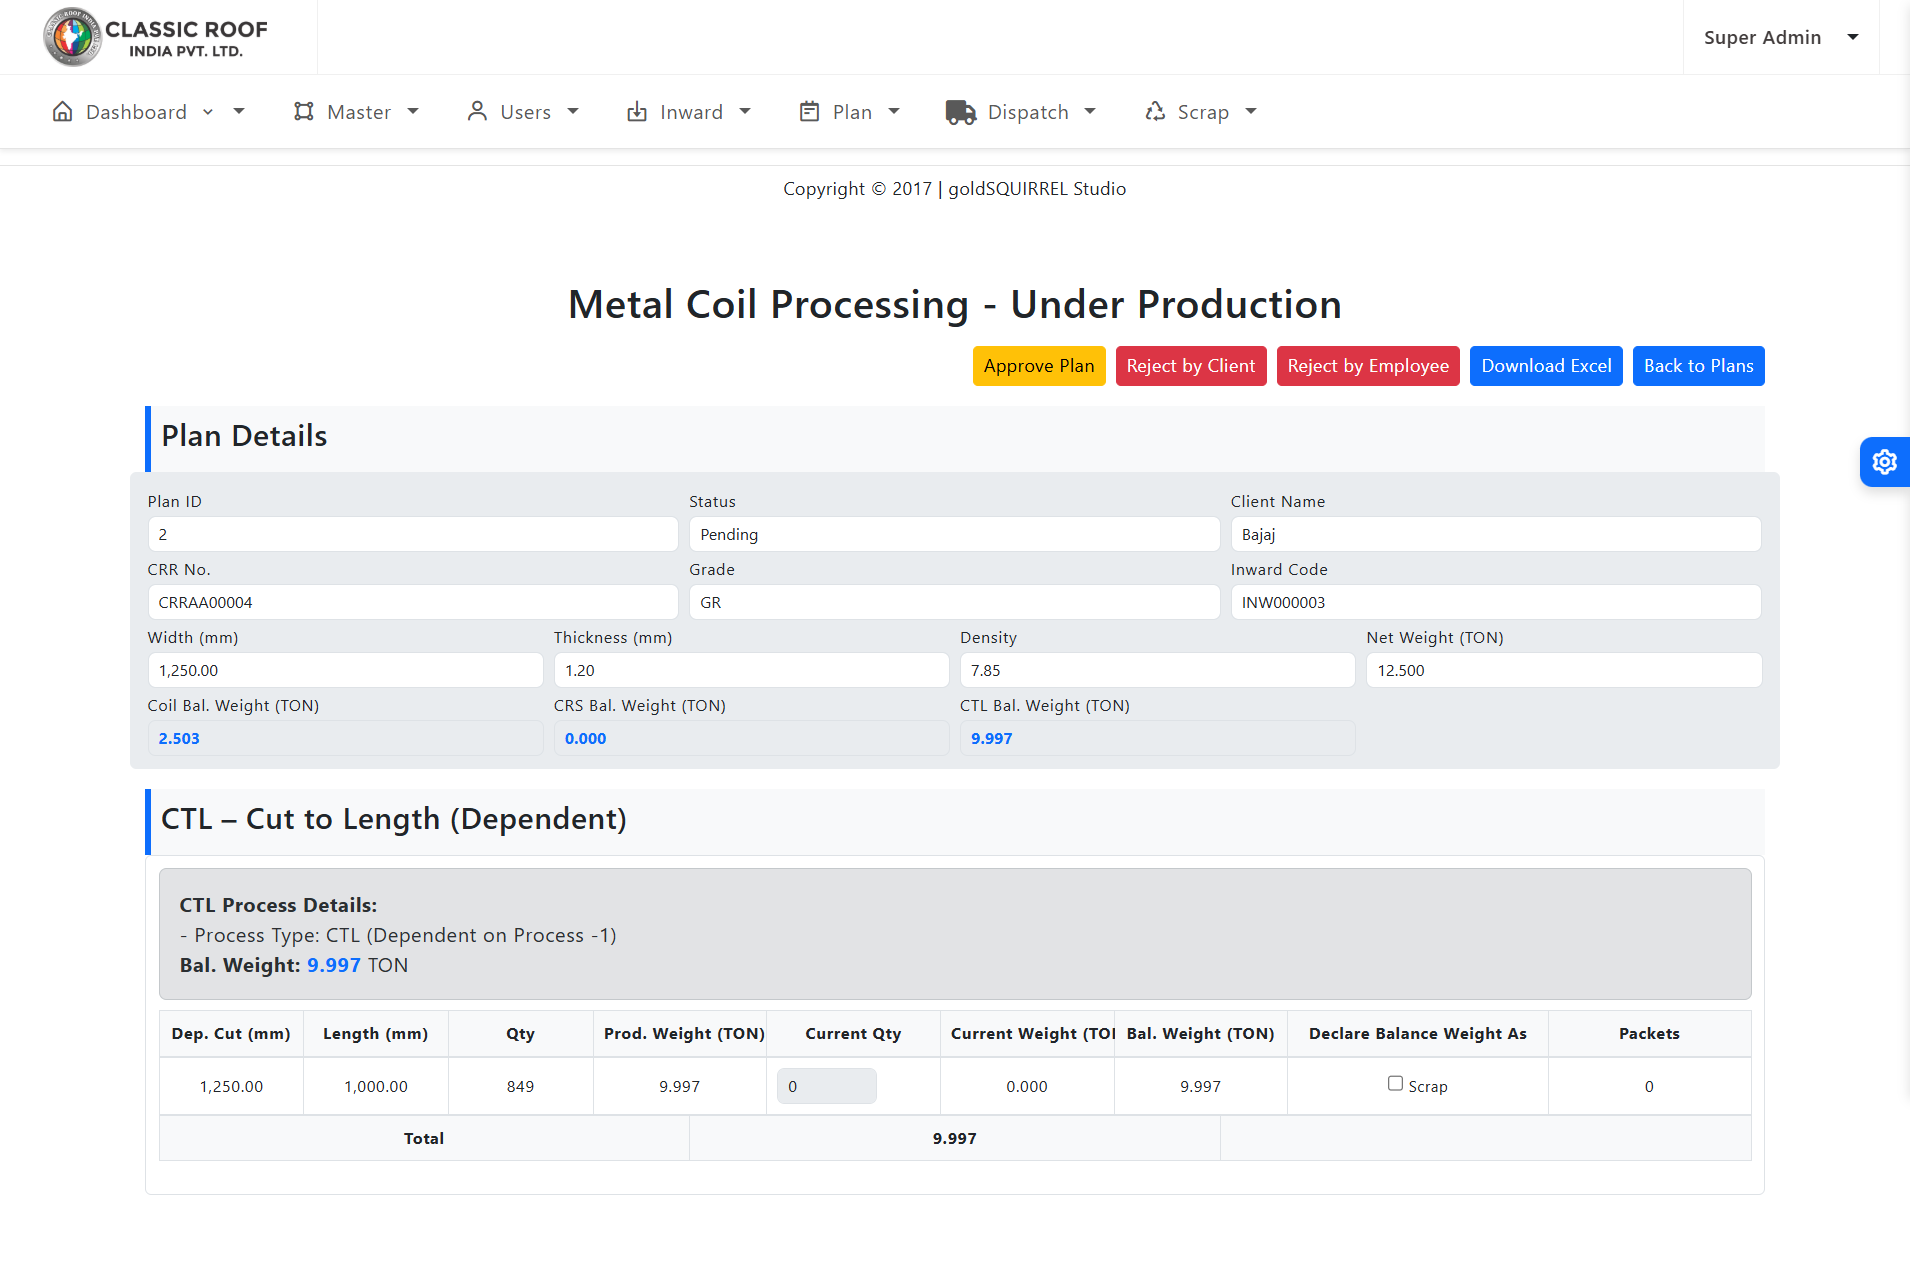Click the Dashboard home icon
The height and width of the screenshot is (1273, 1910).
click(62, 111)
